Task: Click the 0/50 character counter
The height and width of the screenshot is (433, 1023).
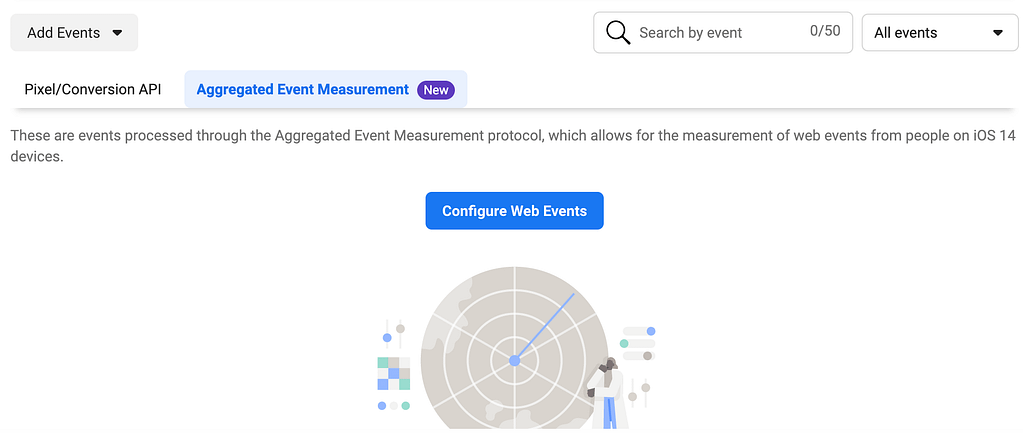Action: [x=825, y=31]
